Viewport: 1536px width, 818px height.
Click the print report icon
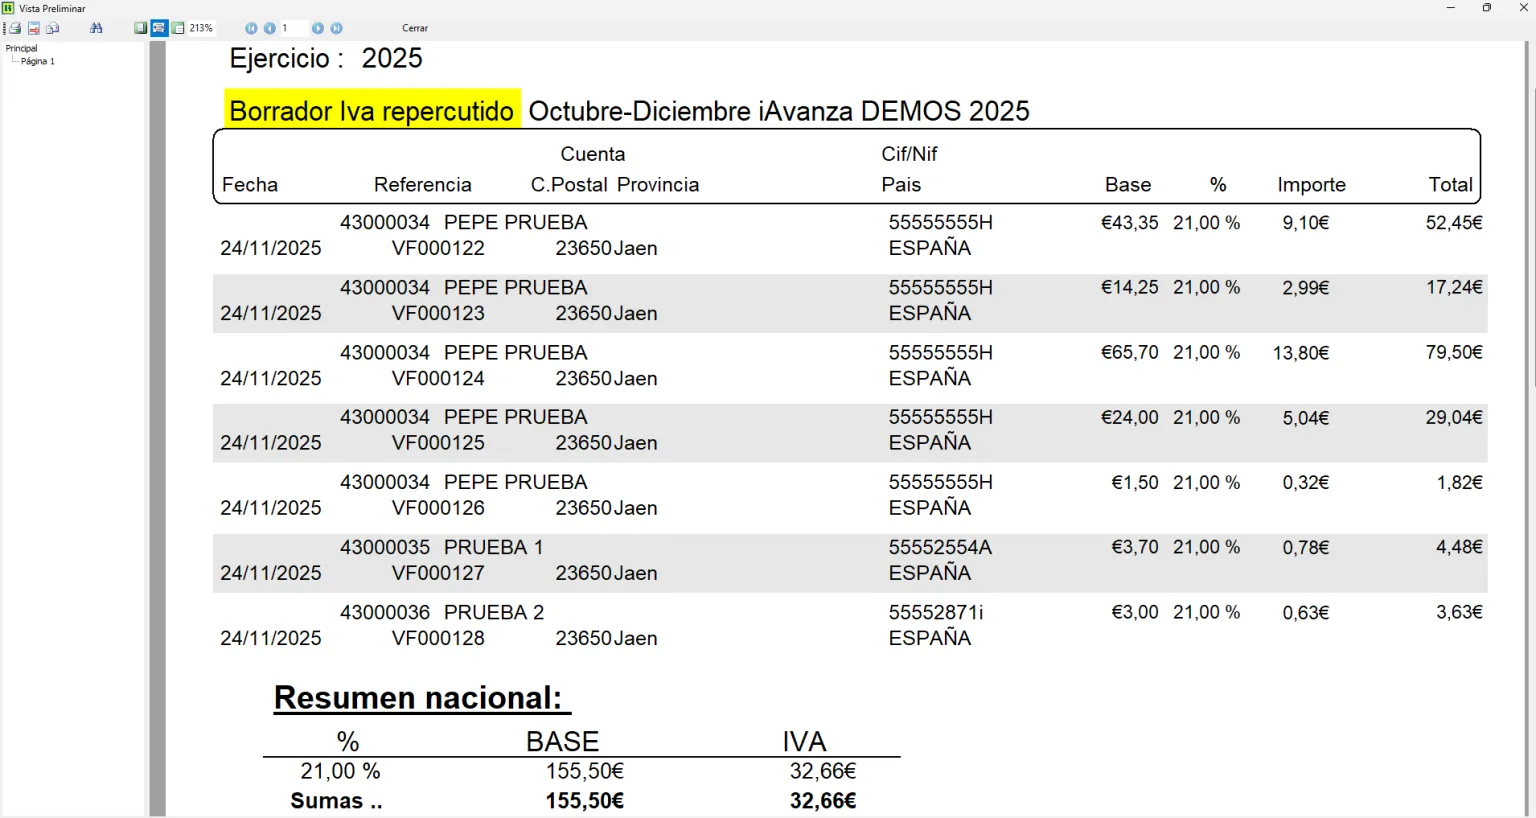point(15,28)
